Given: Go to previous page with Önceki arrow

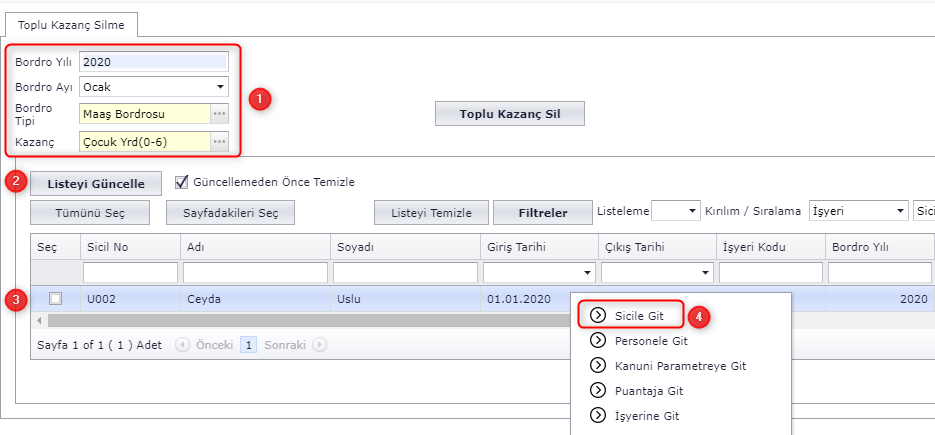Looking at the screenshot, I should click(182, 344).
